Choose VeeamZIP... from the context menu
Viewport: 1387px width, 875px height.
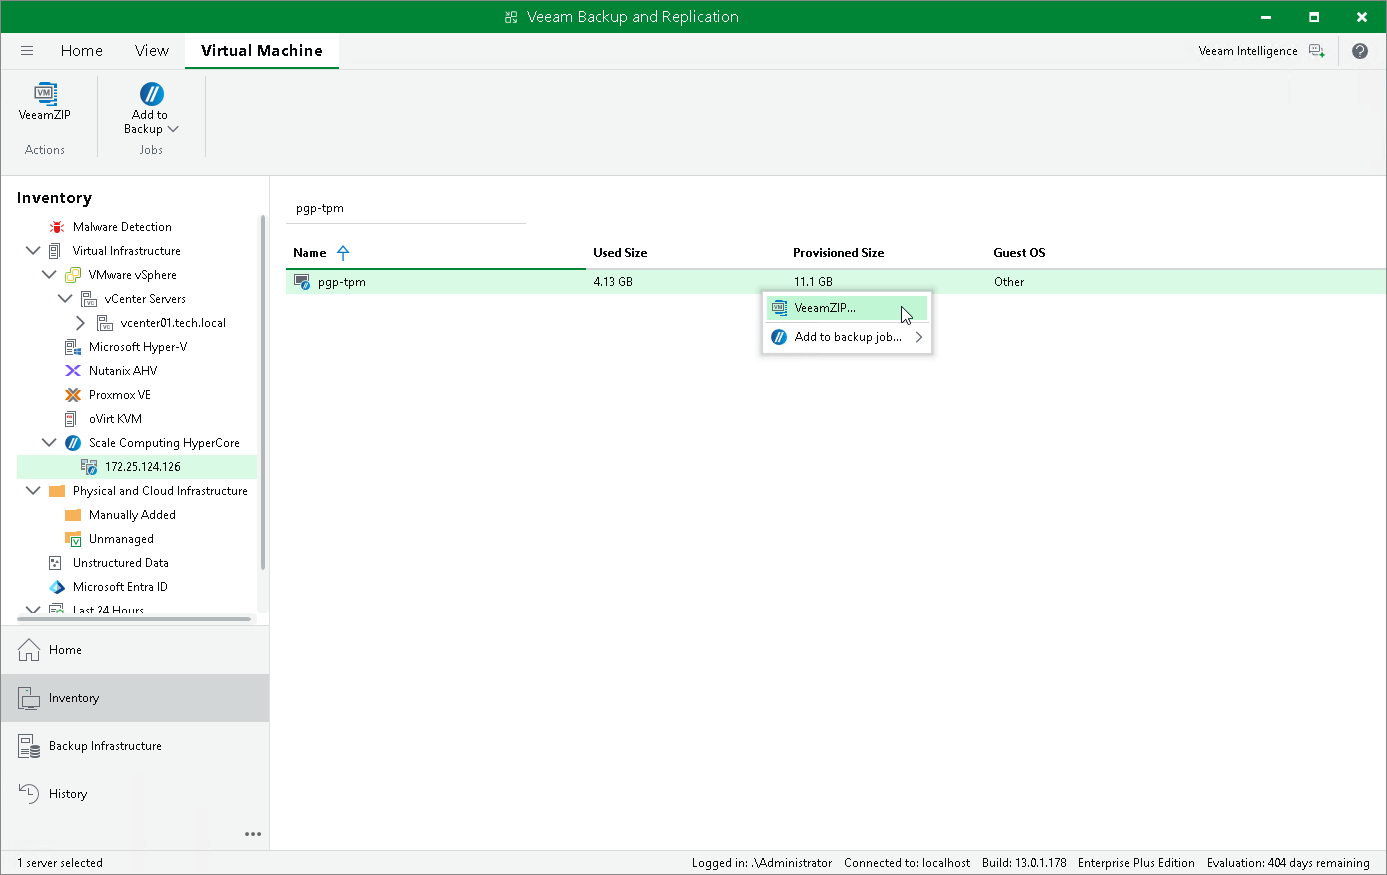point(847,308)
